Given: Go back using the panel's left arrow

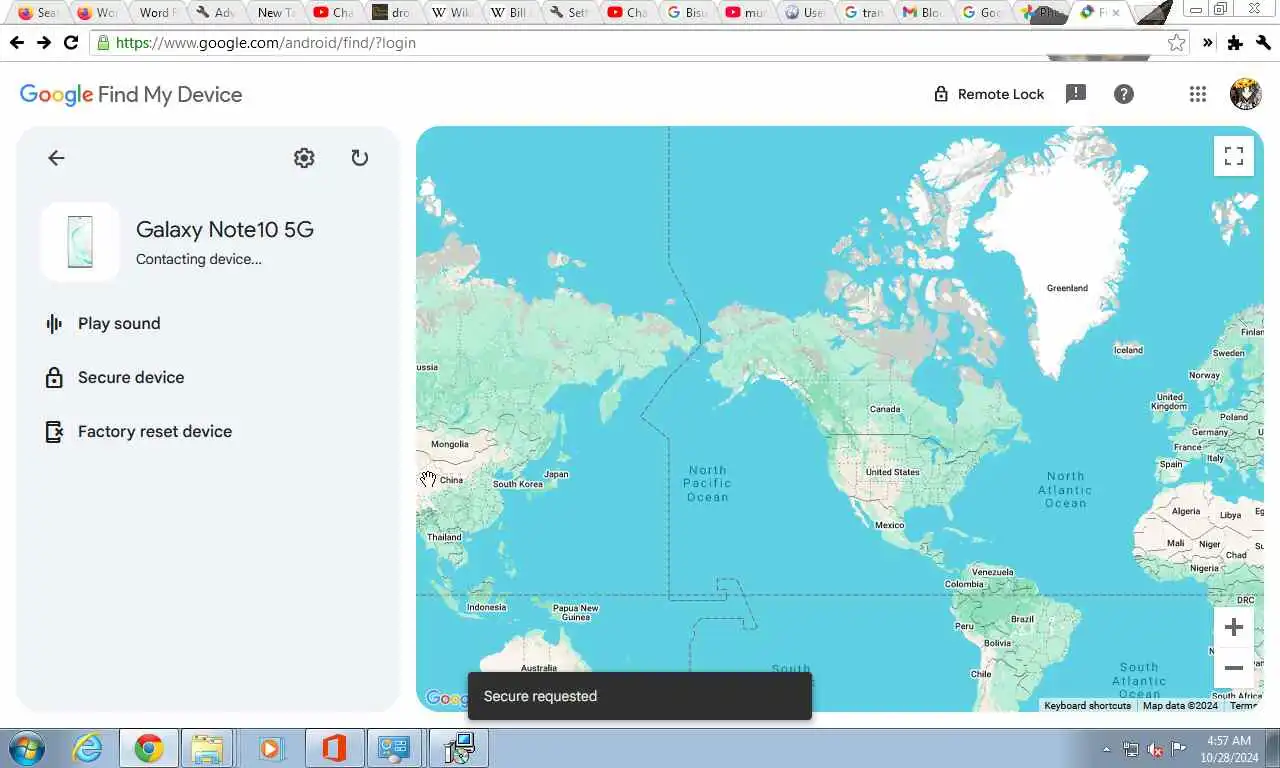Looking at the screenshot, I should tap(56, 158).
